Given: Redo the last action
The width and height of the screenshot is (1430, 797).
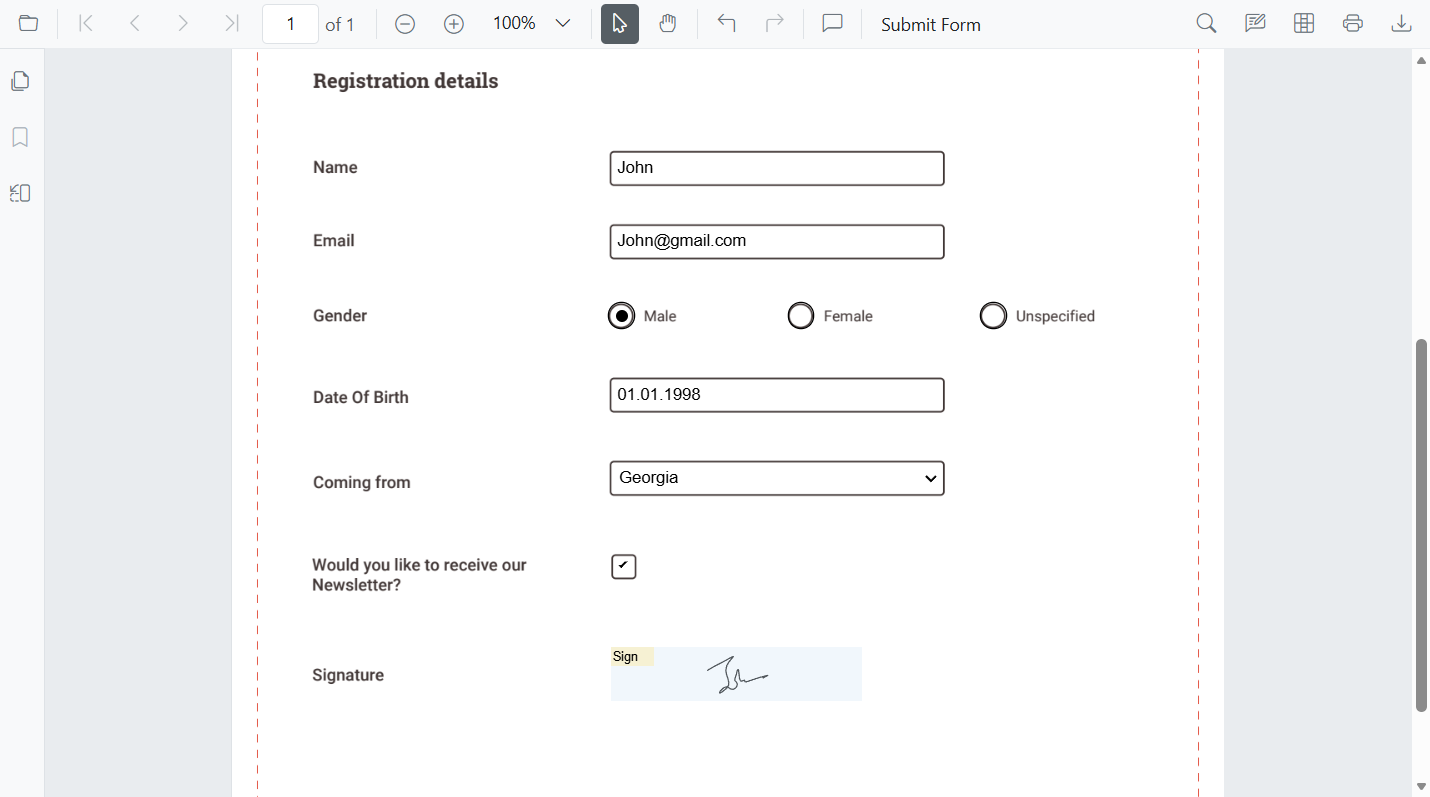Looking at the screenshot, I should (x=775, y=24).
